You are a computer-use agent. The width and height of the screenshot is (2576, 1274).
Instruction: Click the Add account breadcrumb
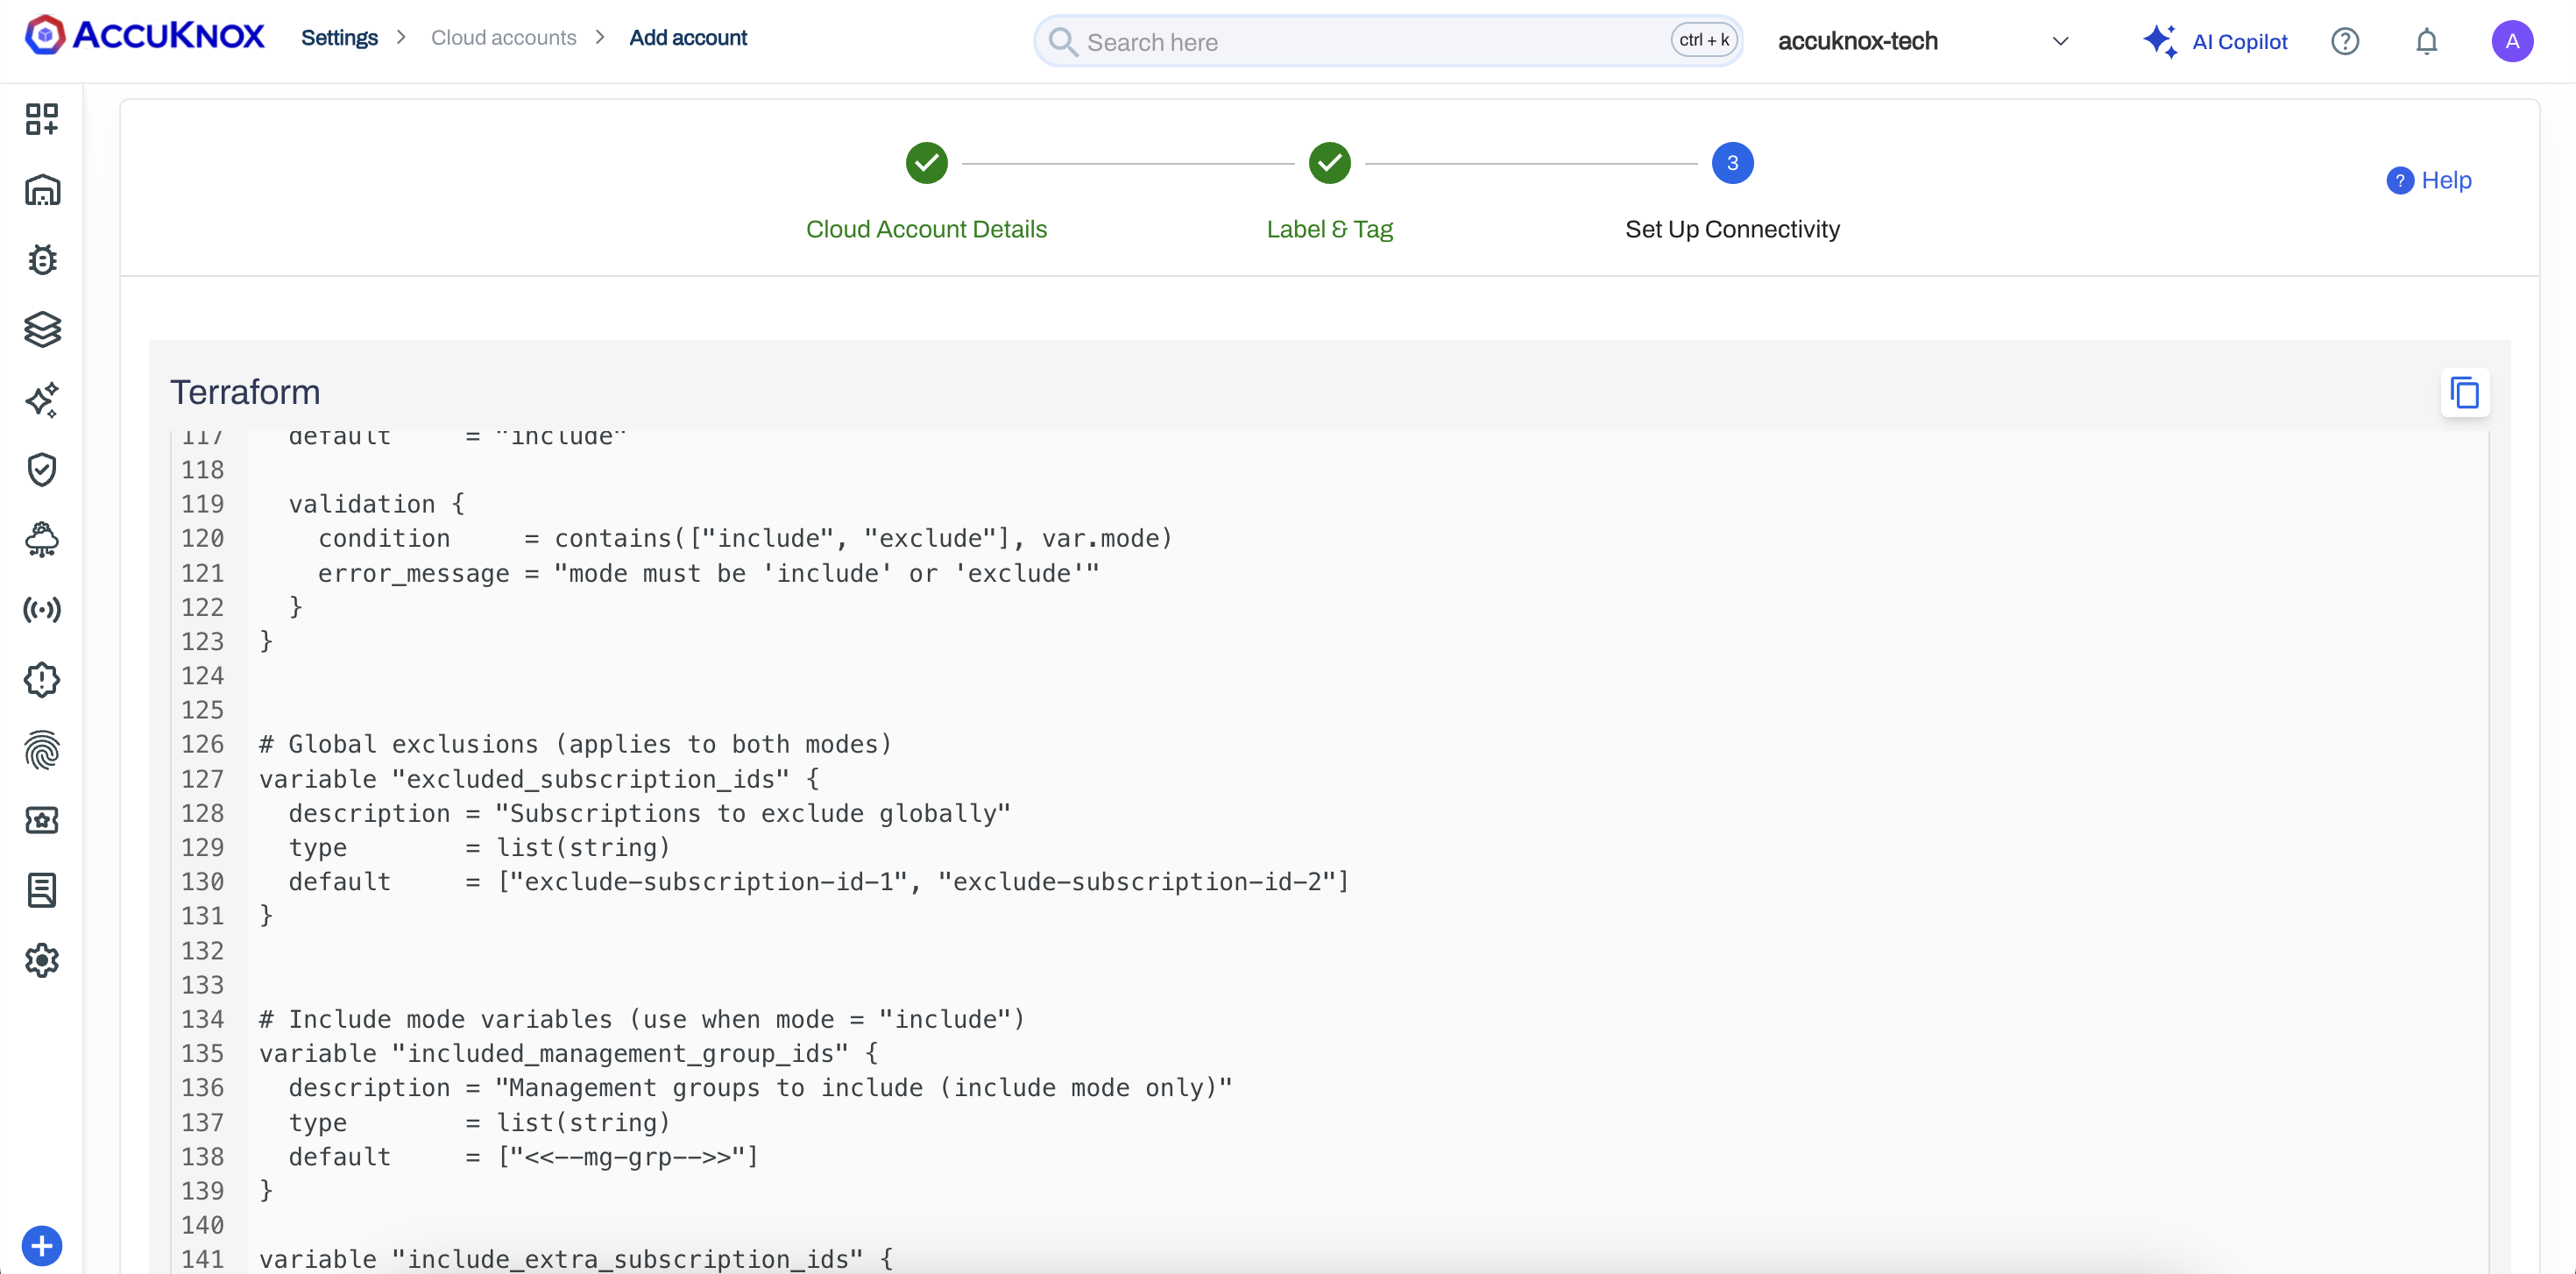click(688, 37)
